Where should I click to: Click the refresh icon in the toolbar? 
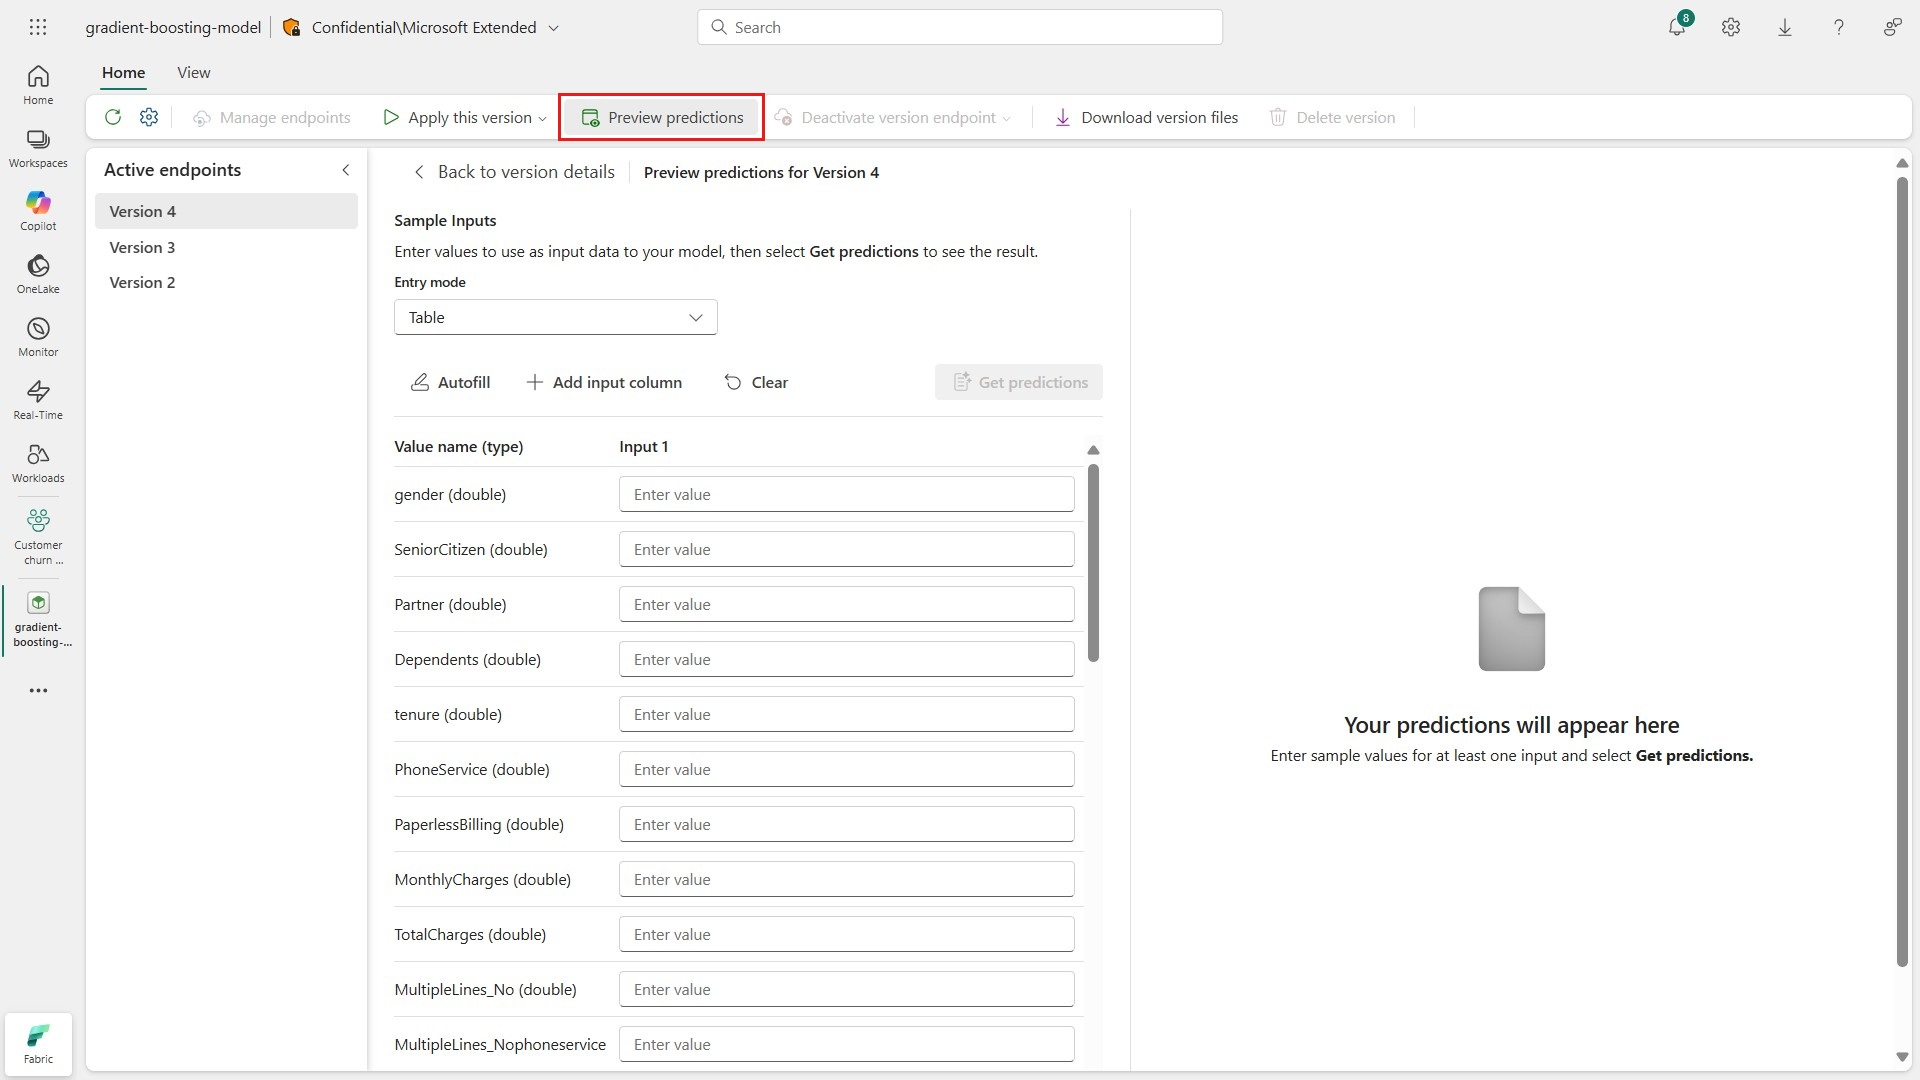click(113, 117)
